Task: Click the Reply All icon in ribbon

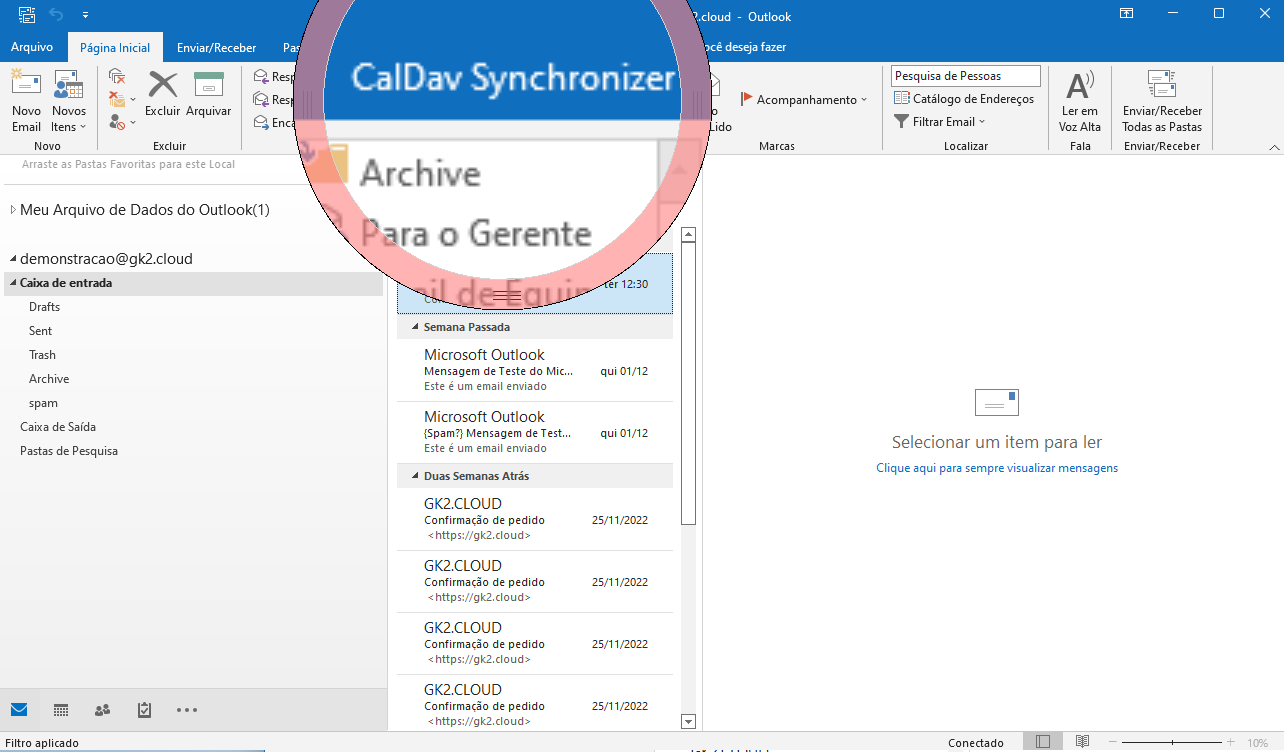Action: click(261, 99)
